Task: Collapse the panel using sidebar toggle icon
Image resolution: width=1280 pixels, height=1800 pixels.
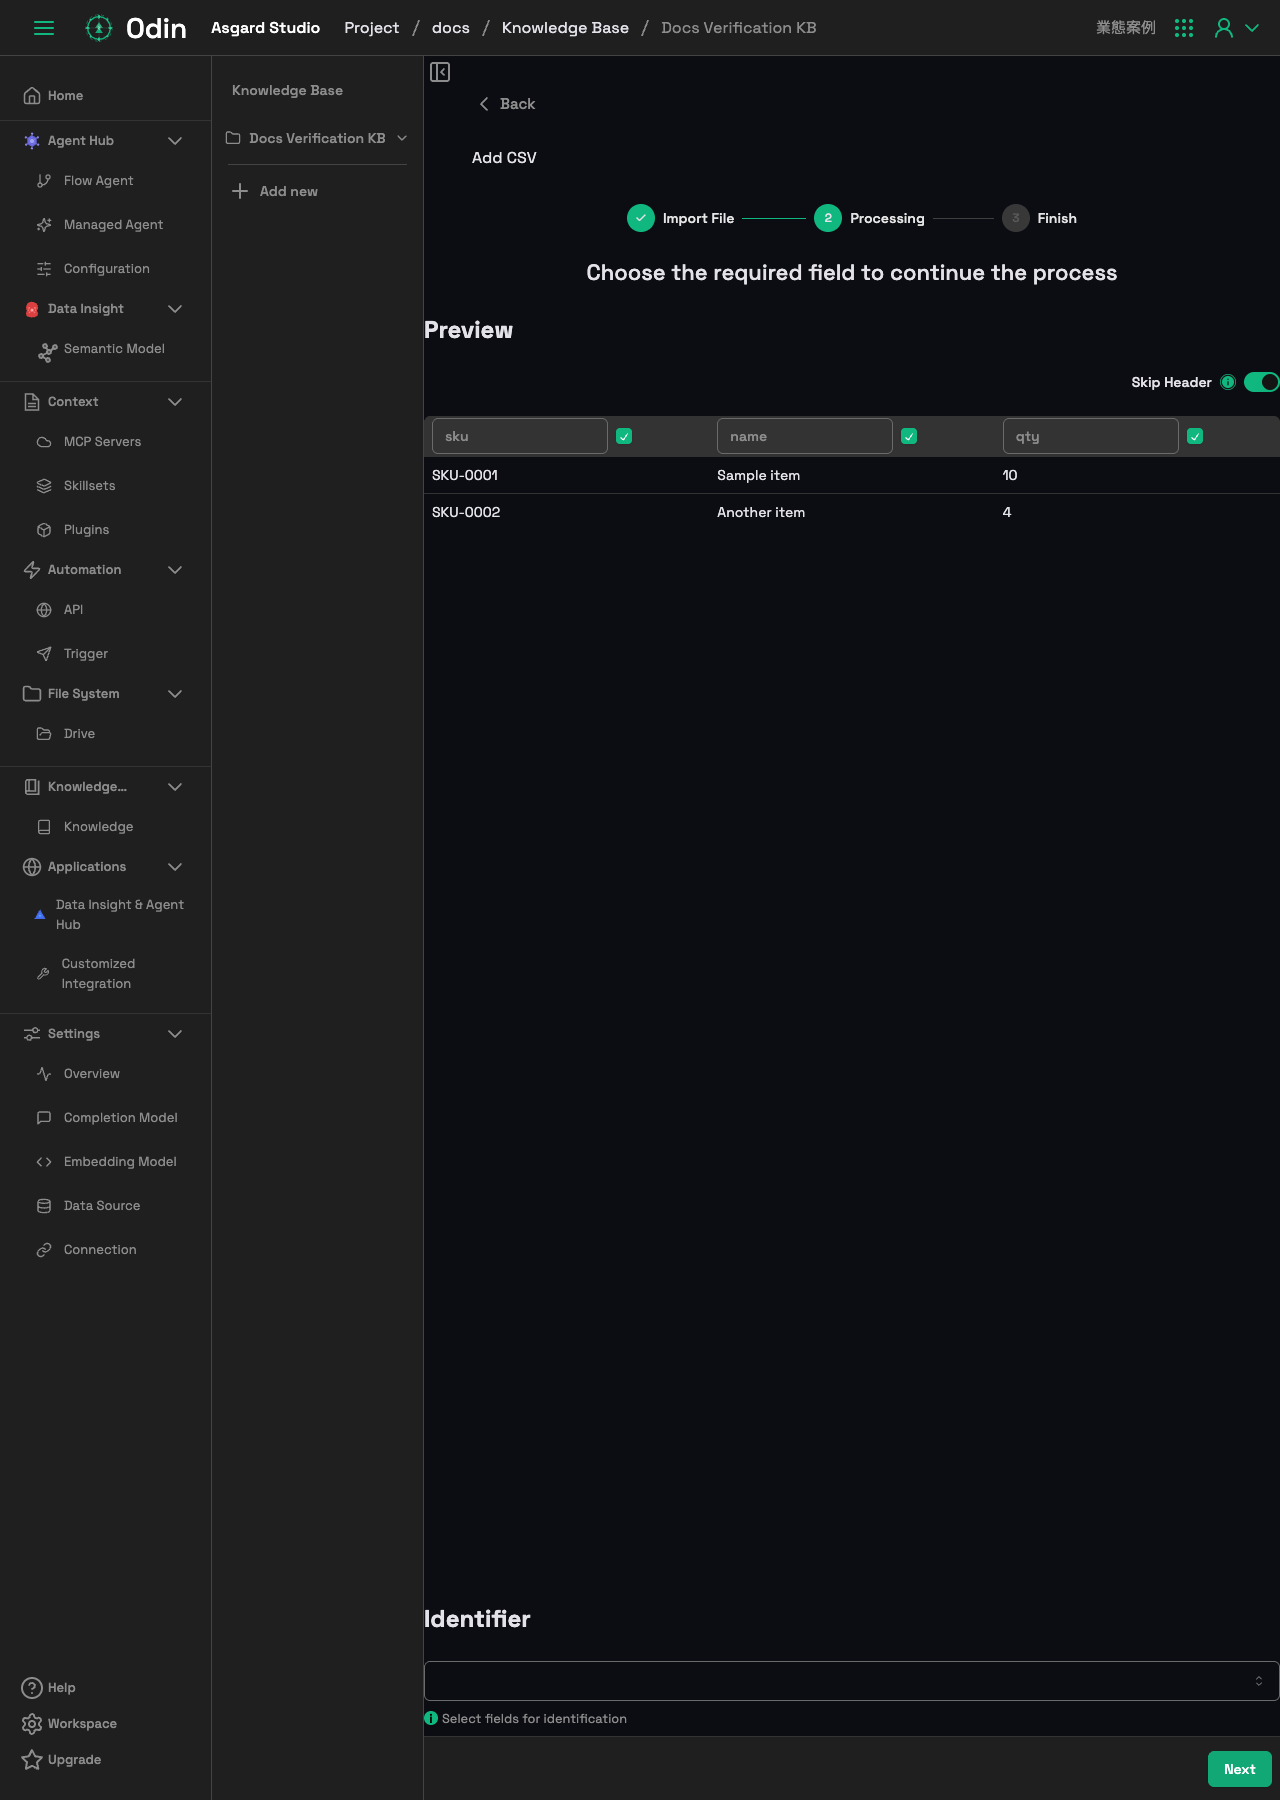Action: (440, 72)
